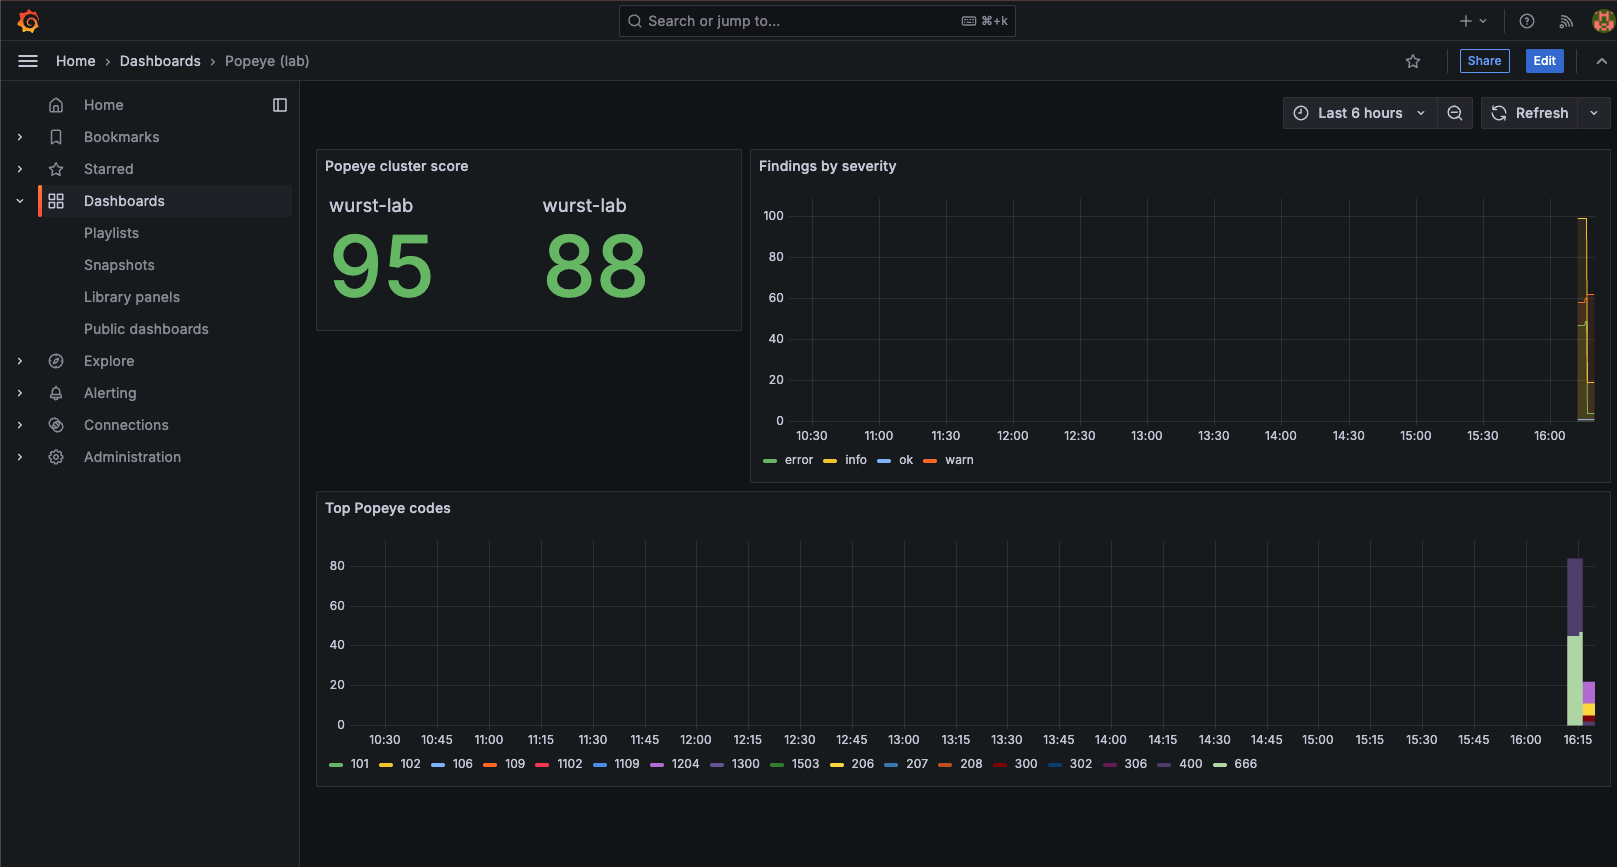Viewport: 1617px width, 867px height.
Task: Collapse the top toolbar with chevron
Action: click(1601, 61)
